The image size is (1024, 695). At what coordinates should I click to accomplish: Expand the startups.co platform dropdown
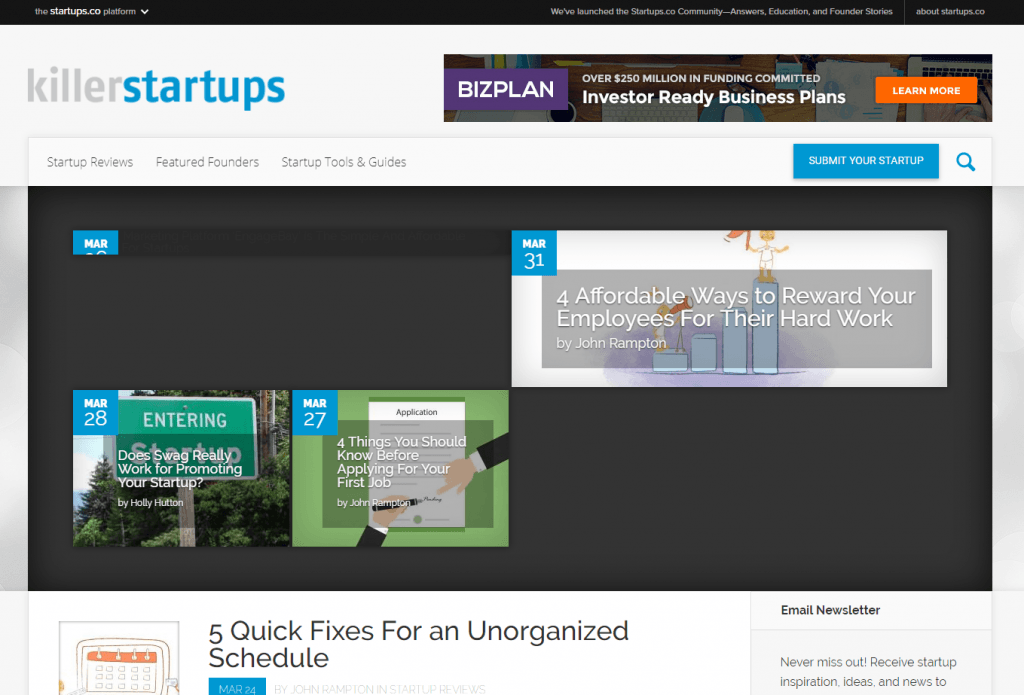pyautogui.click(x=92, y=12)
